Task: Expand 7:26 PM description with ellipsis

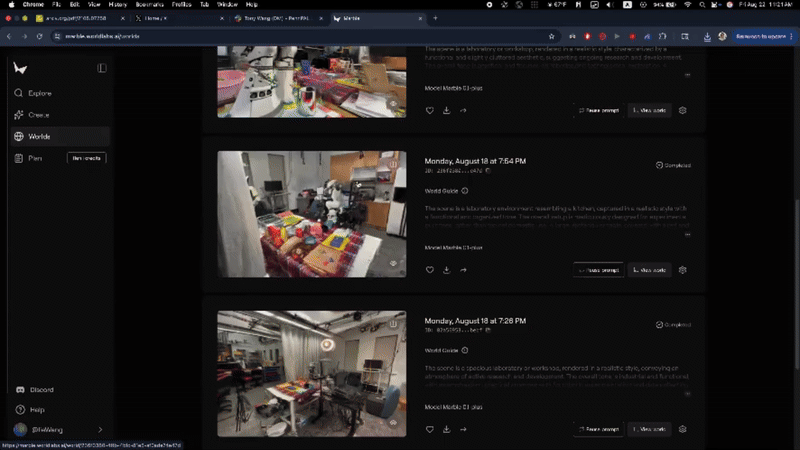Action: point(687,394)
